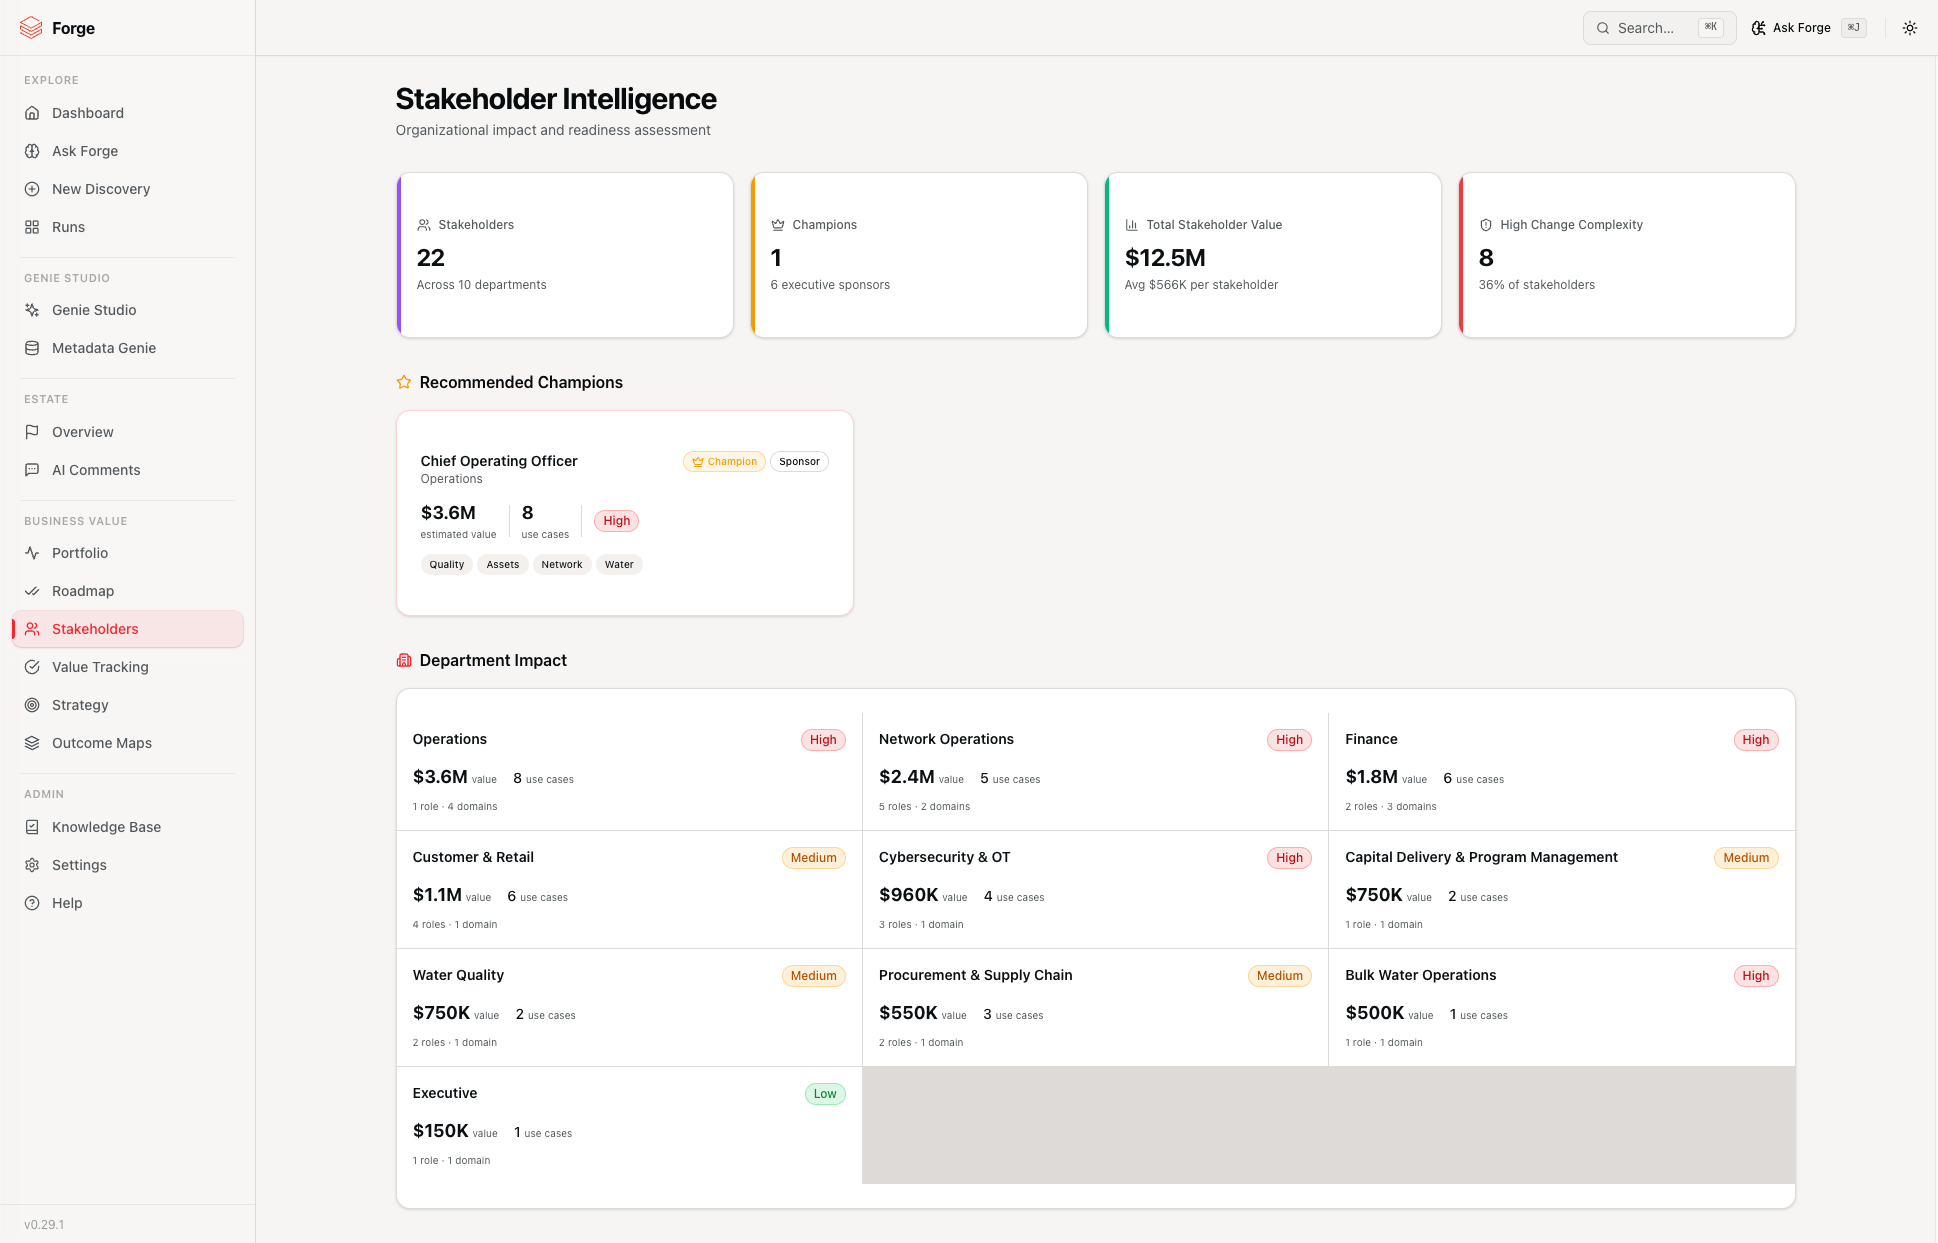The height and width of the screenshot is (1243, 1938).
Task: Toggle the light/dark theme sun icon
Action: click(x=1910, y=28)
